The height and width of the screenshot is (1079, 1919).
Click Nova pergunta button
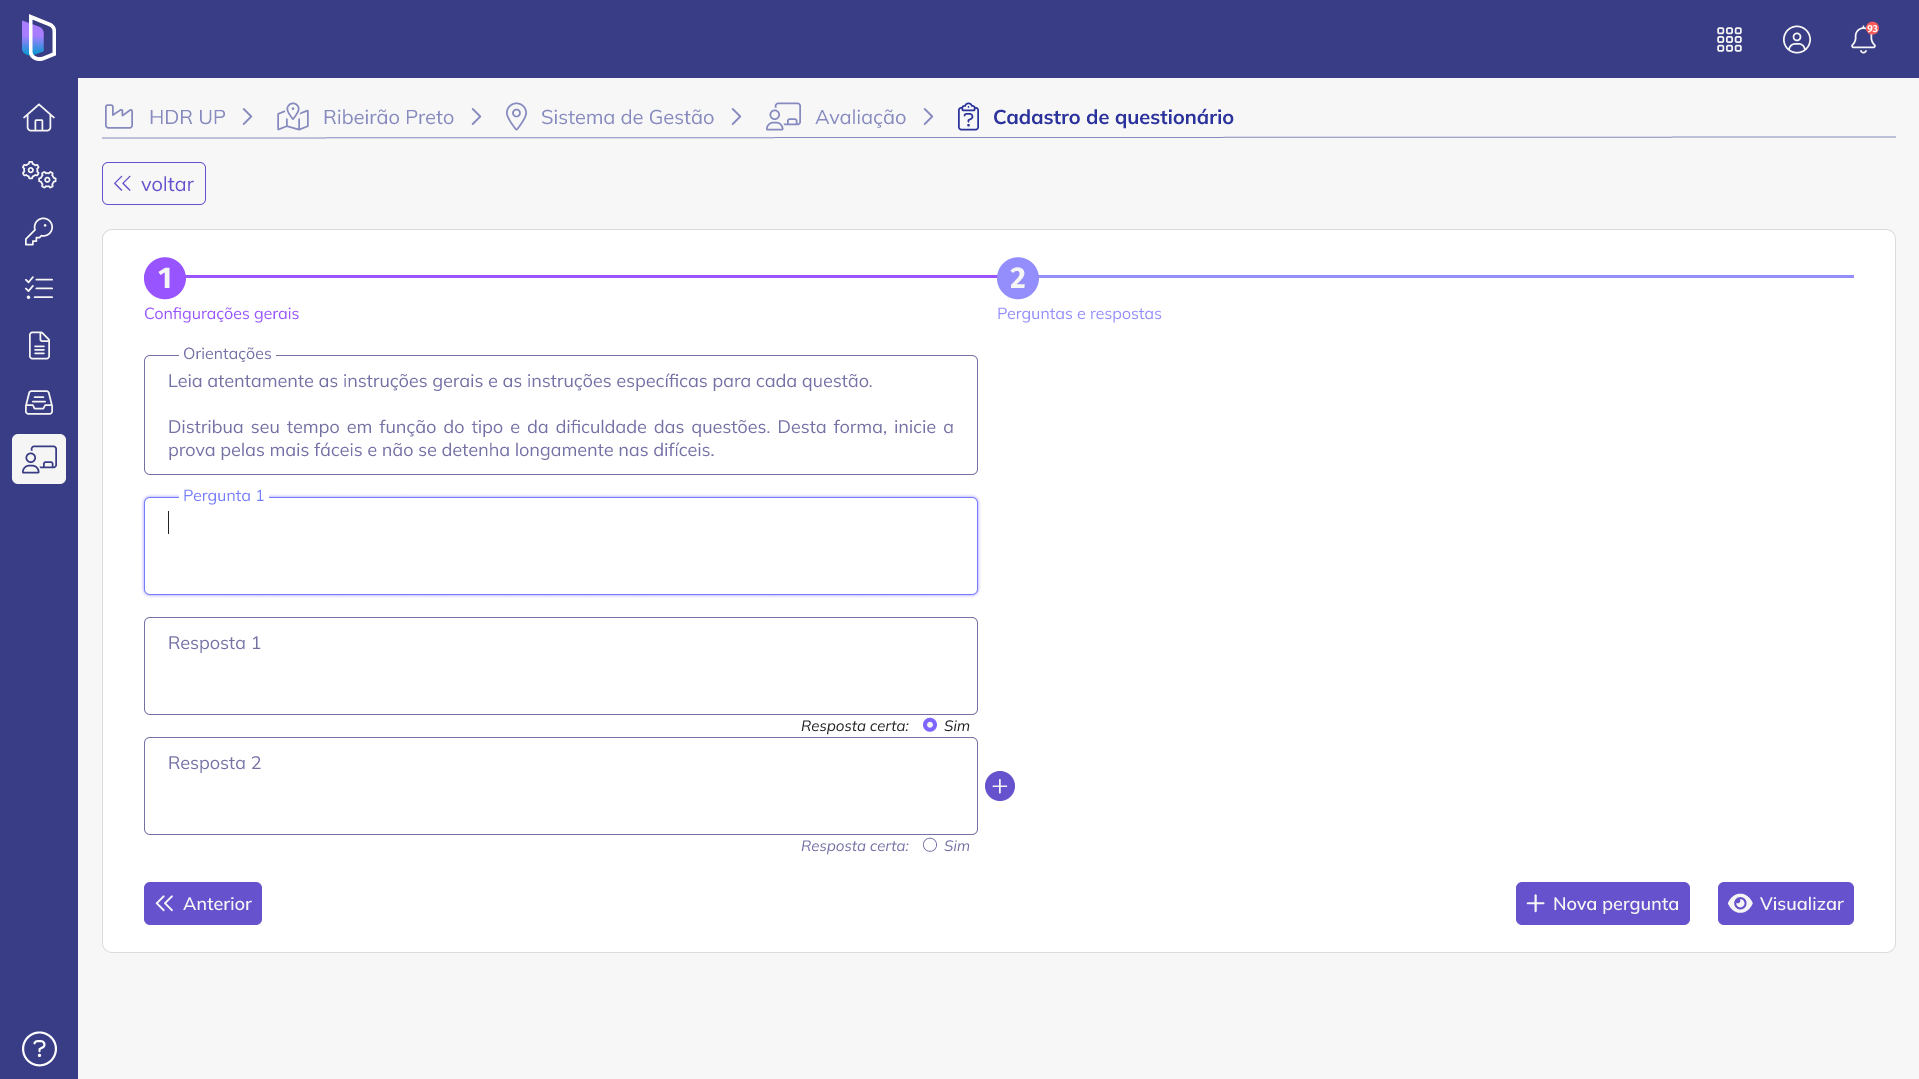click(x=1603, y=904)
